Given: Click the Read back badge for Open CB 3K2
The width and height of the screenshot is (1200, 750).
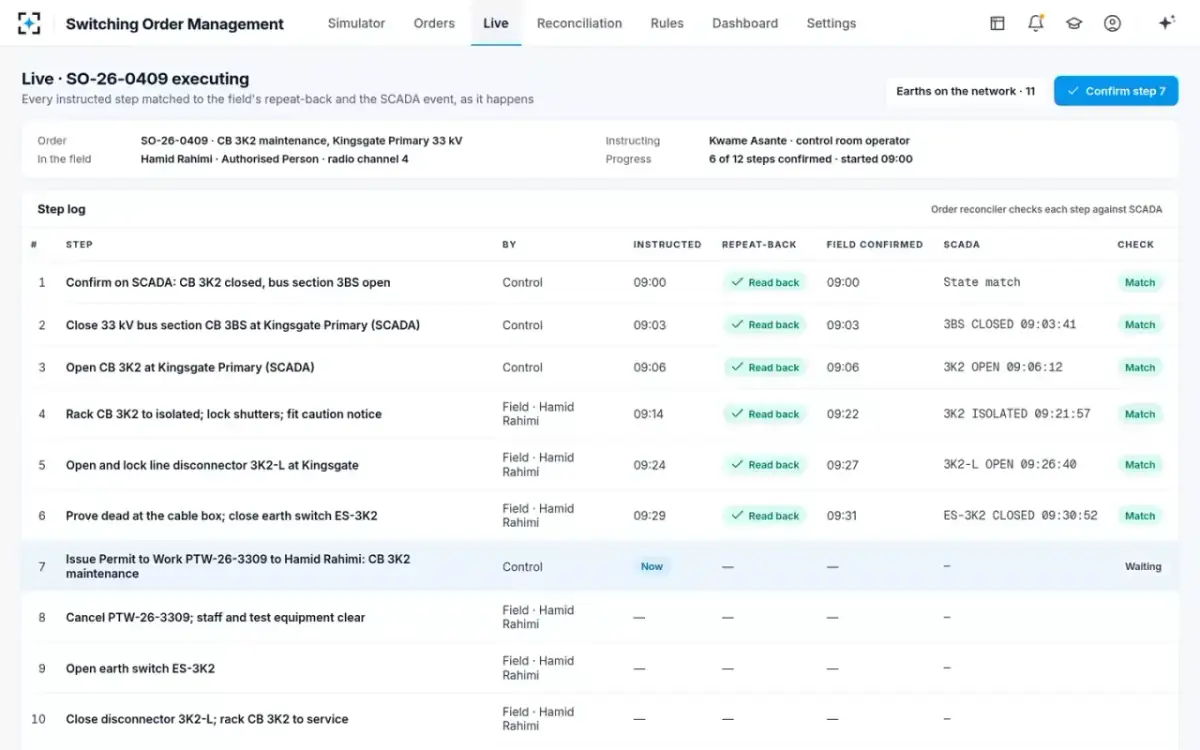Looking at the screenshot, I should [x=765, y=368].
